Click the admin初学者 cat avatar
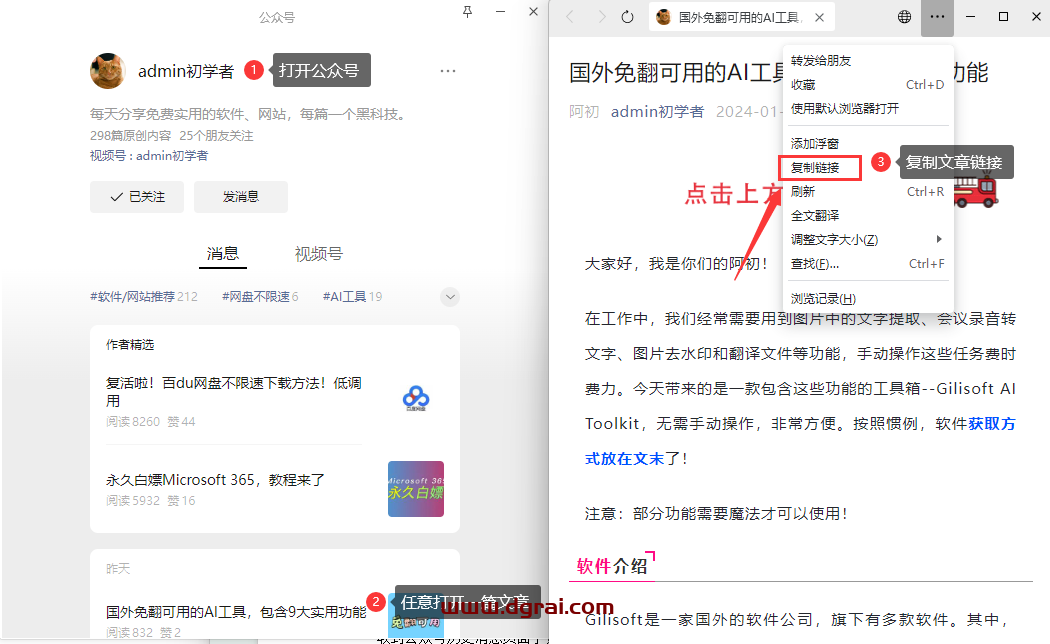 point(108,71)
